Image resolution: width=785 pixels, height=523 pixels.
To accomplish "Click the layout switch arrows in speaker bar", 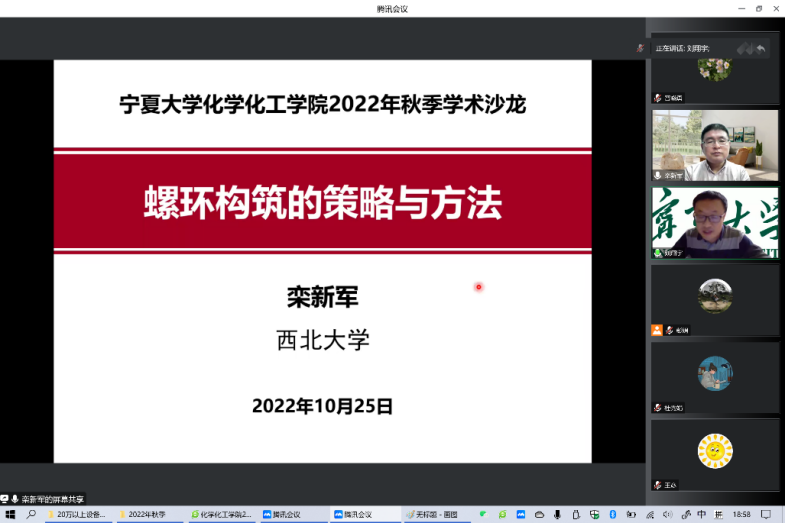I will (752, 48).
